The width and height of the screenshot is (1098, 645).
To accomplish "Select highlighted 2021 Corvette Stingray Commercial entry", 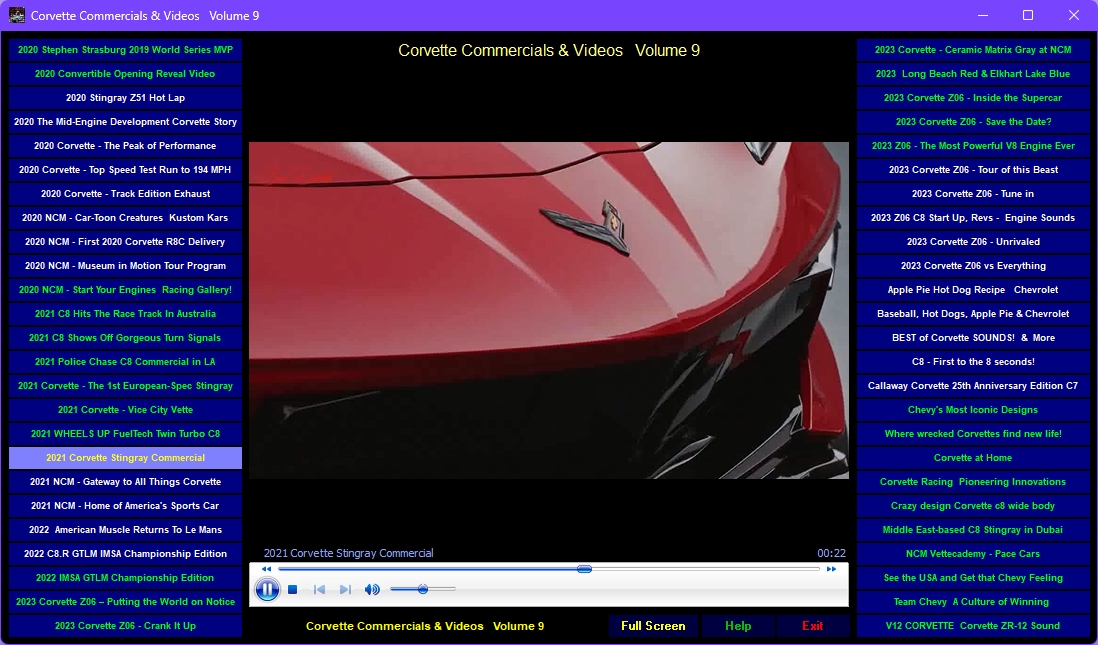I will click(125, 458).
